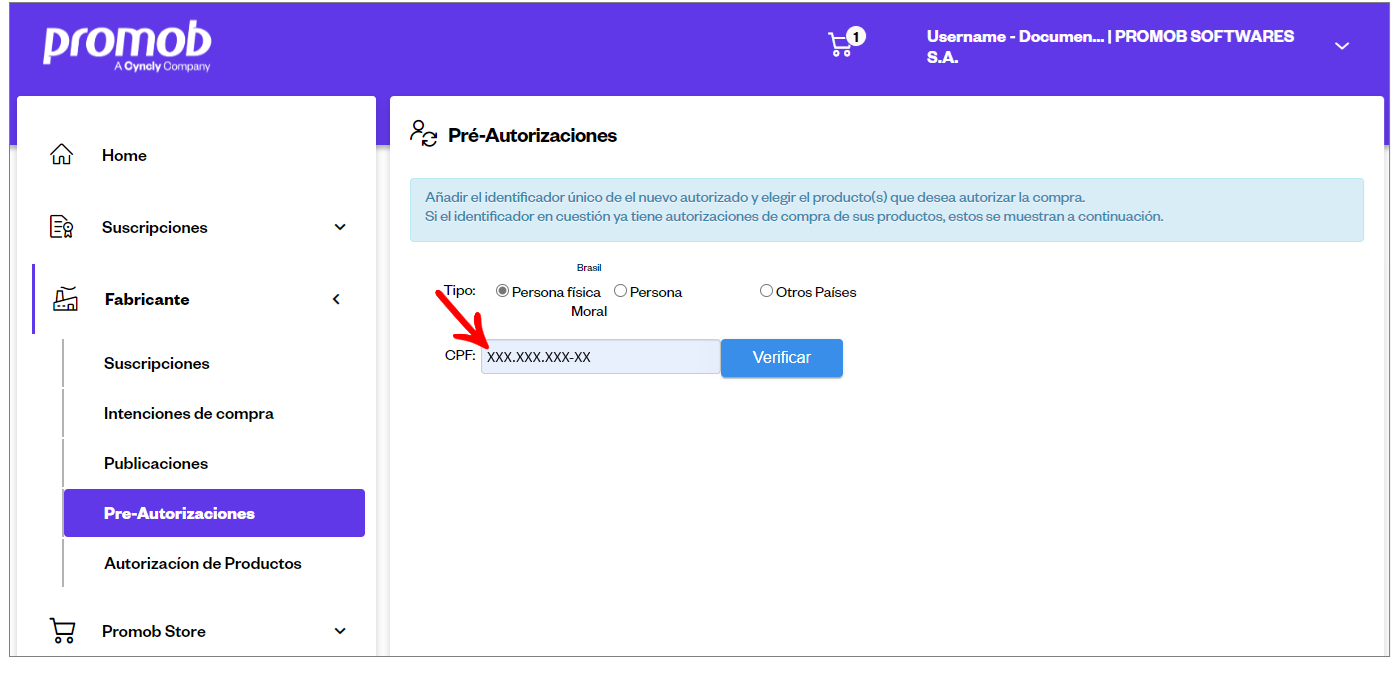Click the Brasil label above Tipo options
This screenshot has width=1400, height=674.
tap(589, 268)
